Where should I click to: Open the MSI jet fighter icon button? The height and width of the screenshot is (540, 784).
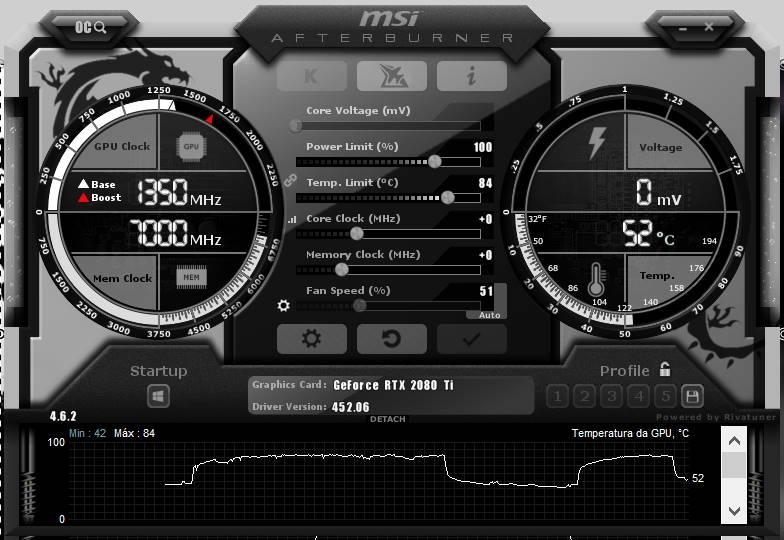tap(392, 76)
